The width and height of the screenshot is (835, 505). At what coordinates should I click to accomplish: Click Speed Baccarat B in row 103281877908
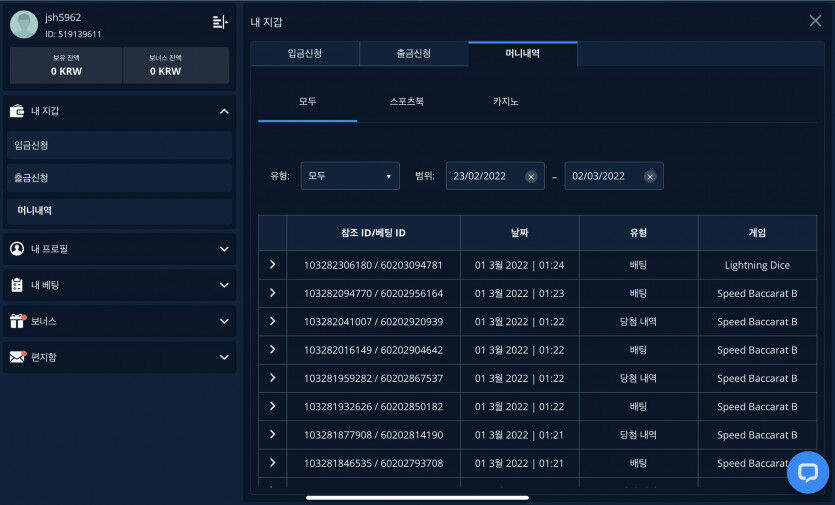coord(757,435)
